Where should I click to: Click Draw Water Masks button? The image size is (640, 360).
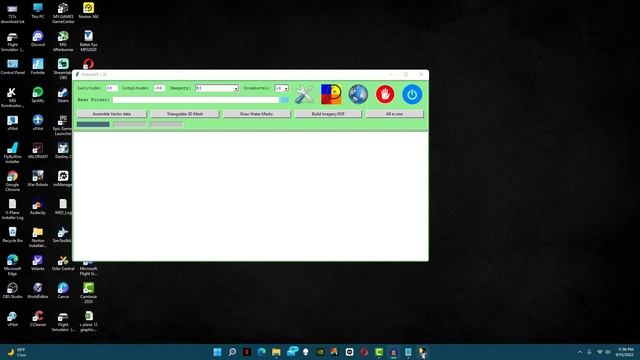click(x=256, y=114)
